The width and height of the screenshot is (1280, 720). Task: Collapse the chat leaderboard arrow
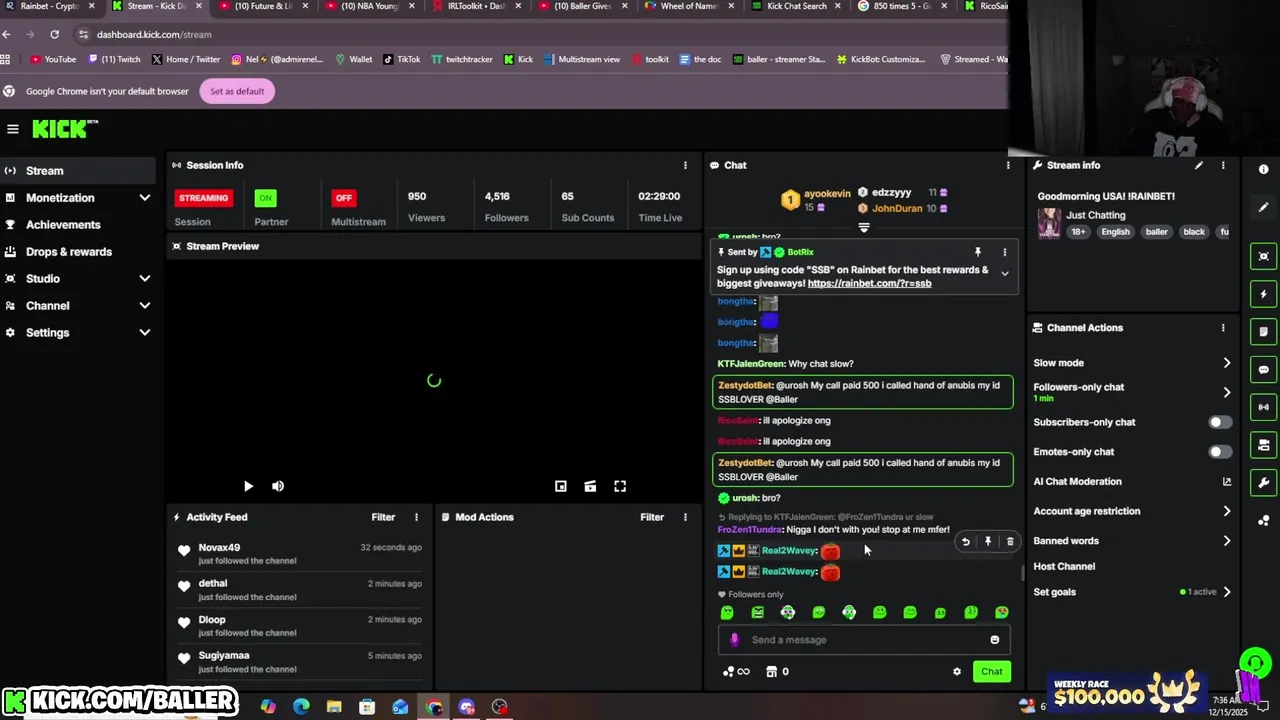coord(864,228)
